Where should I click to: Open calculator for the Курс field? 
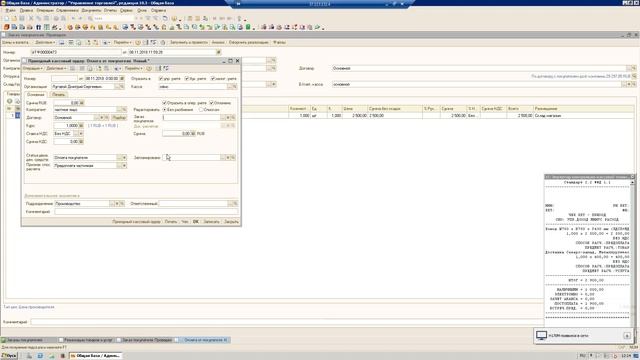tap(81, 126)
